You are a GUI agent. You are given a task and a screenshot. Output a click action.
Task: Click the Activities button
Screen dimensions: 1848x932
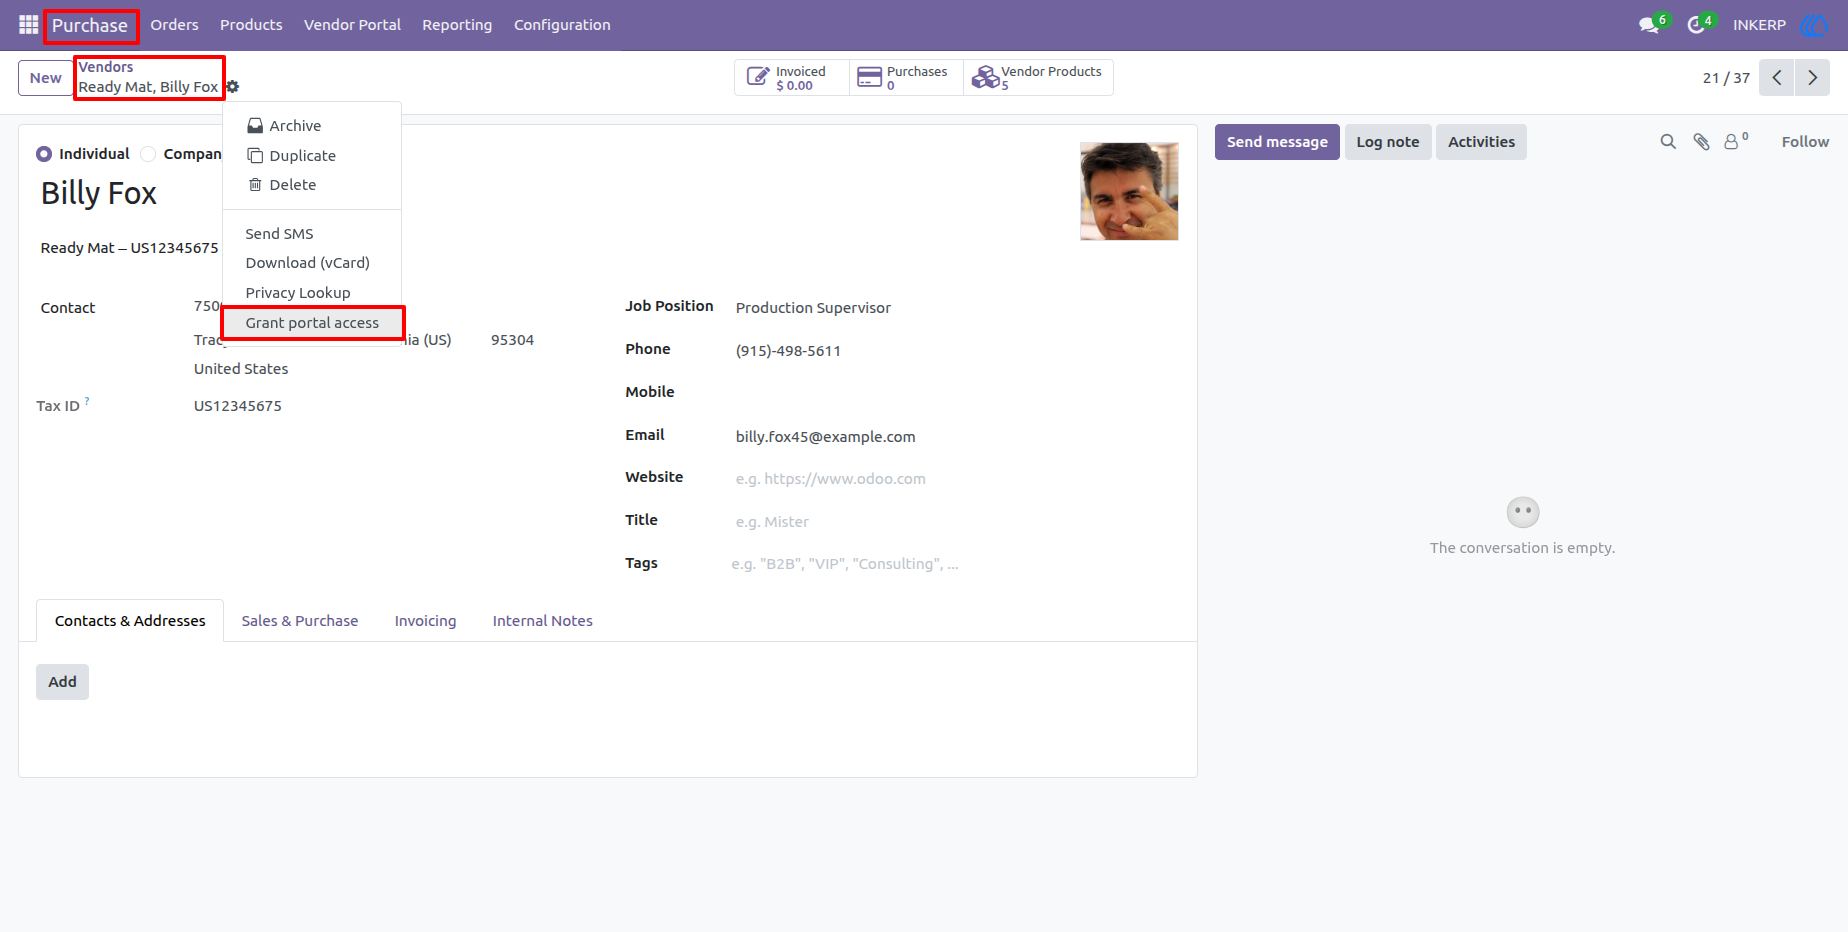(x=1481, y=142)
